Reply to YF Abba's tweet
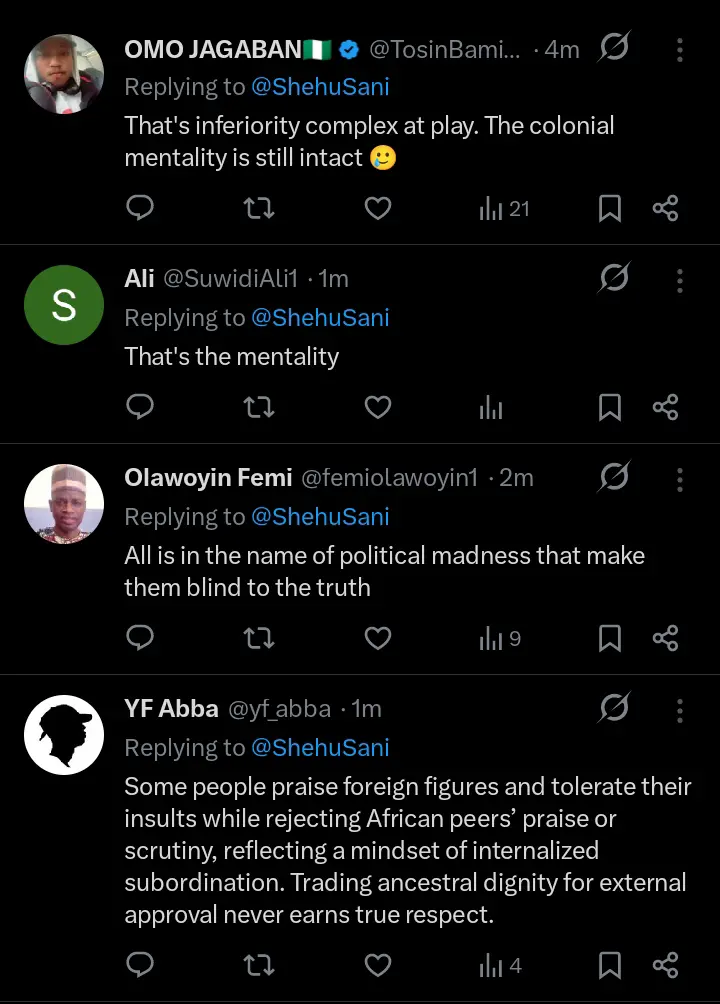The height and width of the screenshot is (1004, 720). [141, 965]
